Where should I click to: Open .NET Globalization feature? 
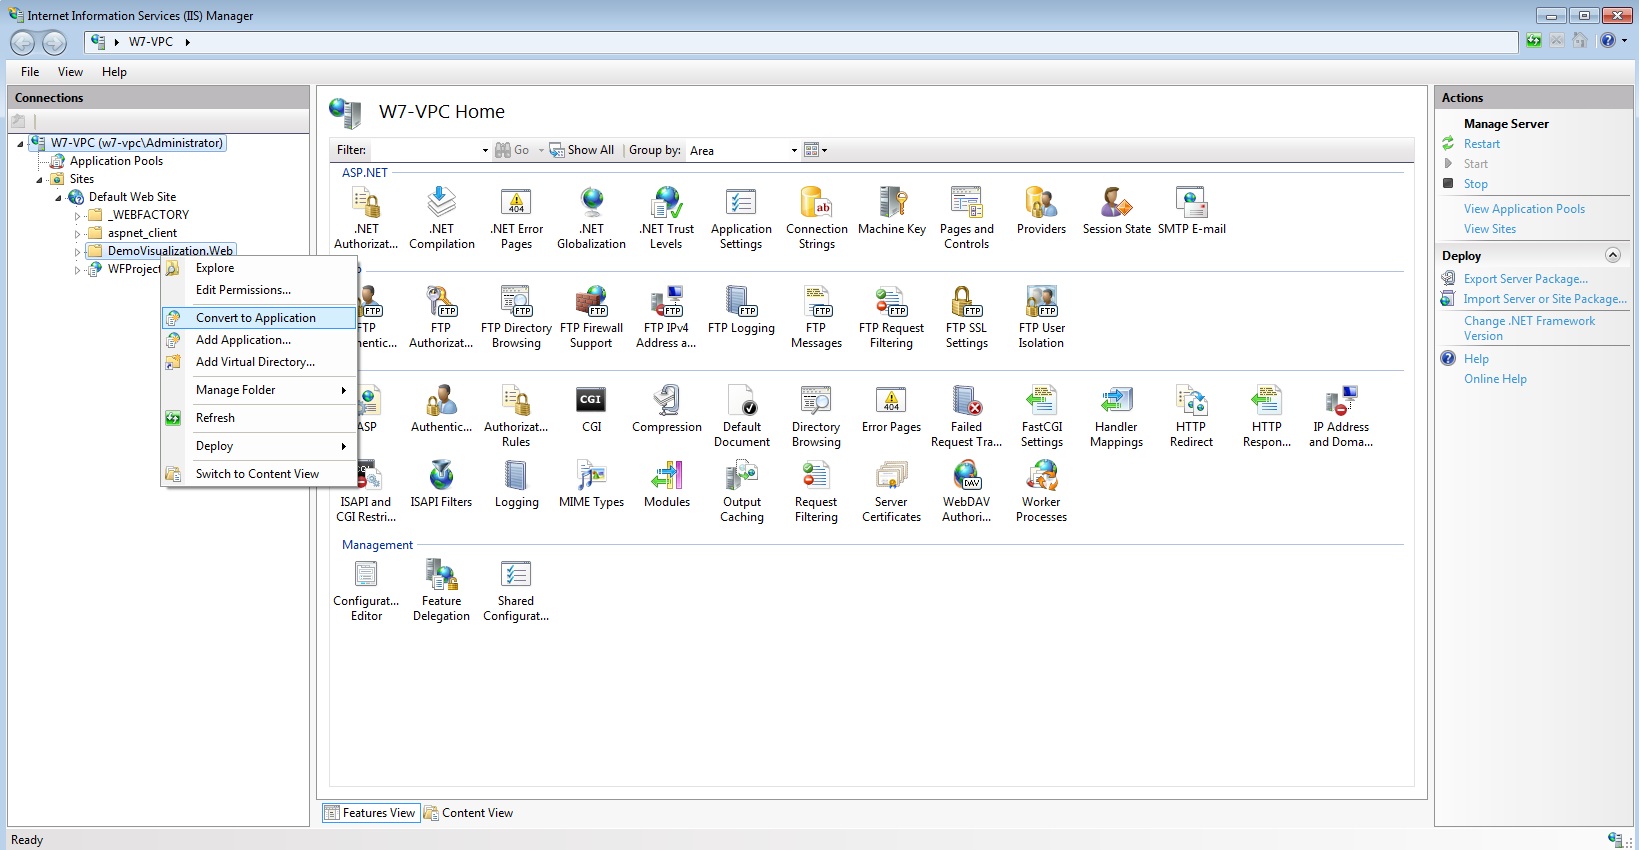point(591,218)
